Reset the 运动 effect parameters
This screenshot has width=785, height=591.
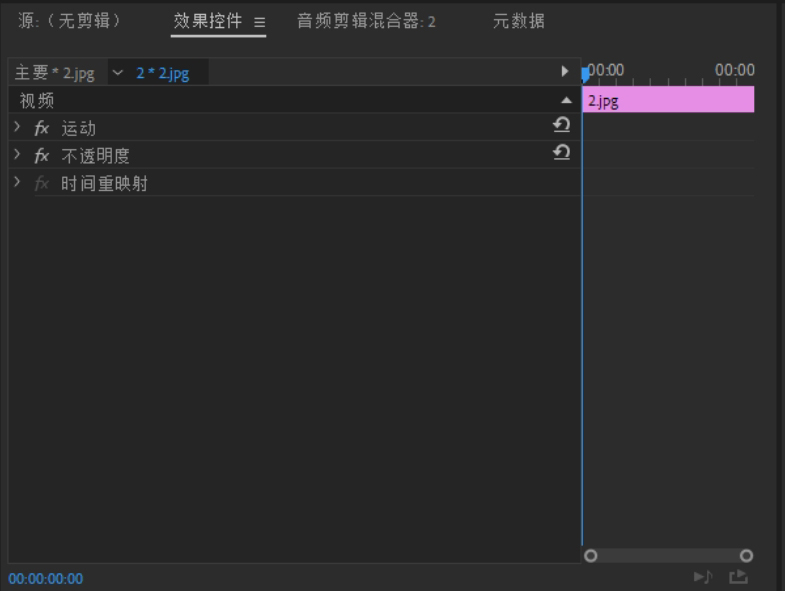(x=562, y=125)
